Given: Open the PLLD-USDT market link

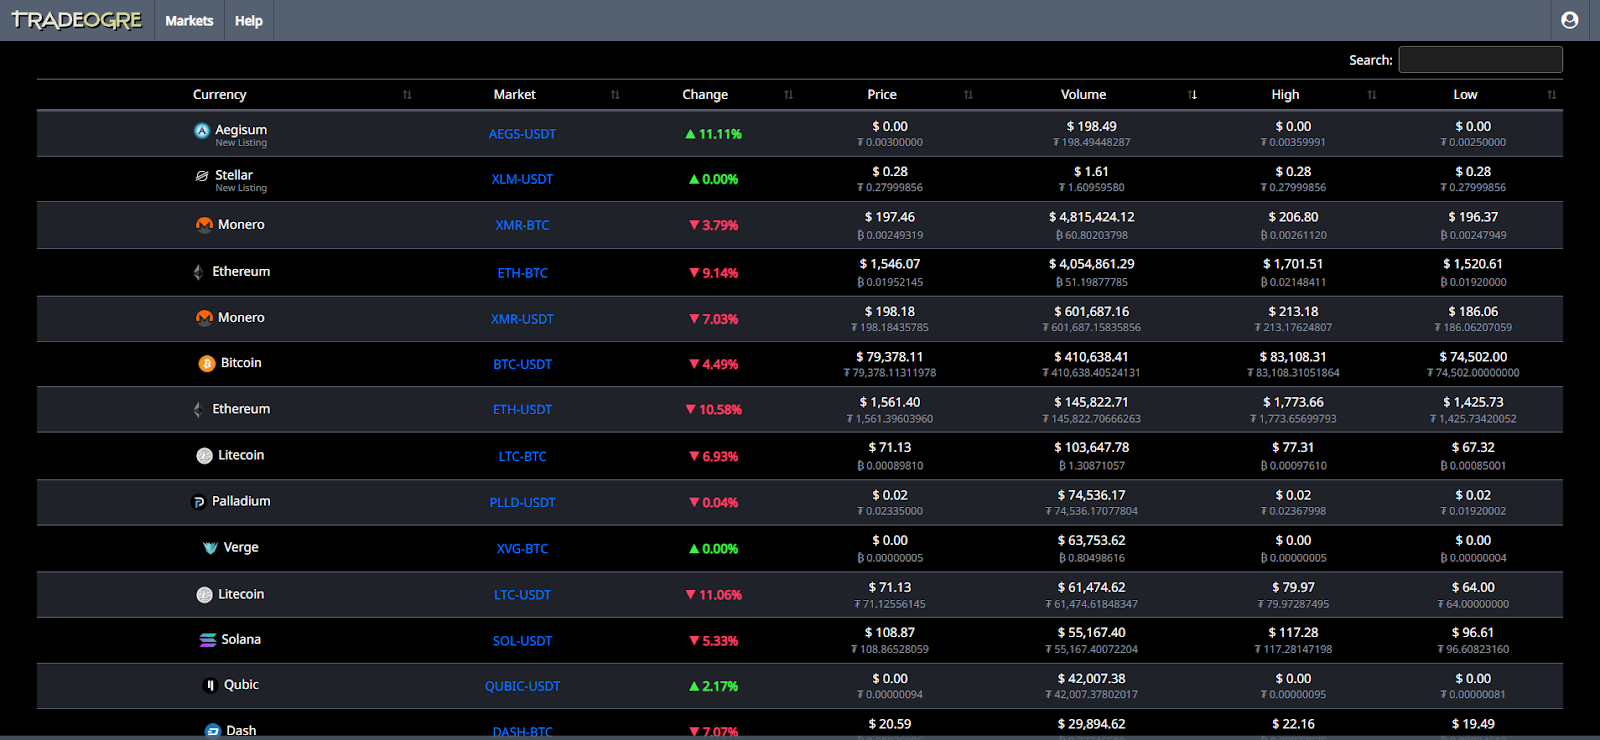Looking at the screenshot, I should (522, 502).
